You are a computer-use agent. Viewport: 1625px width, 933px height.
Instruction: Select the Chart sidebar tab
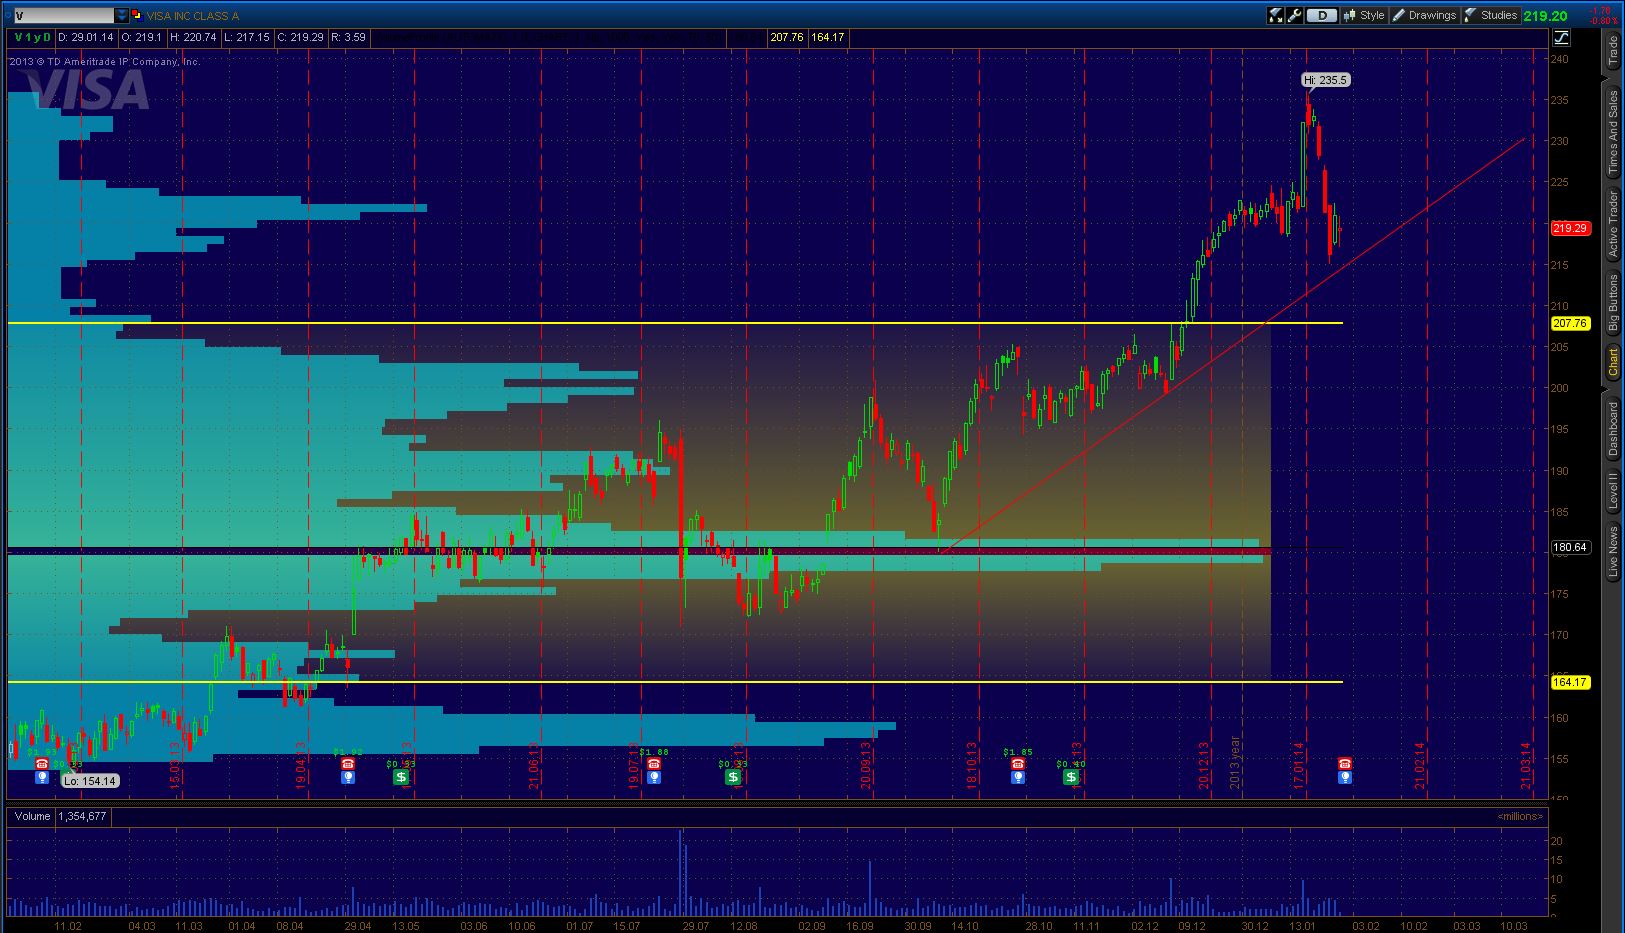pos(1612,362)
